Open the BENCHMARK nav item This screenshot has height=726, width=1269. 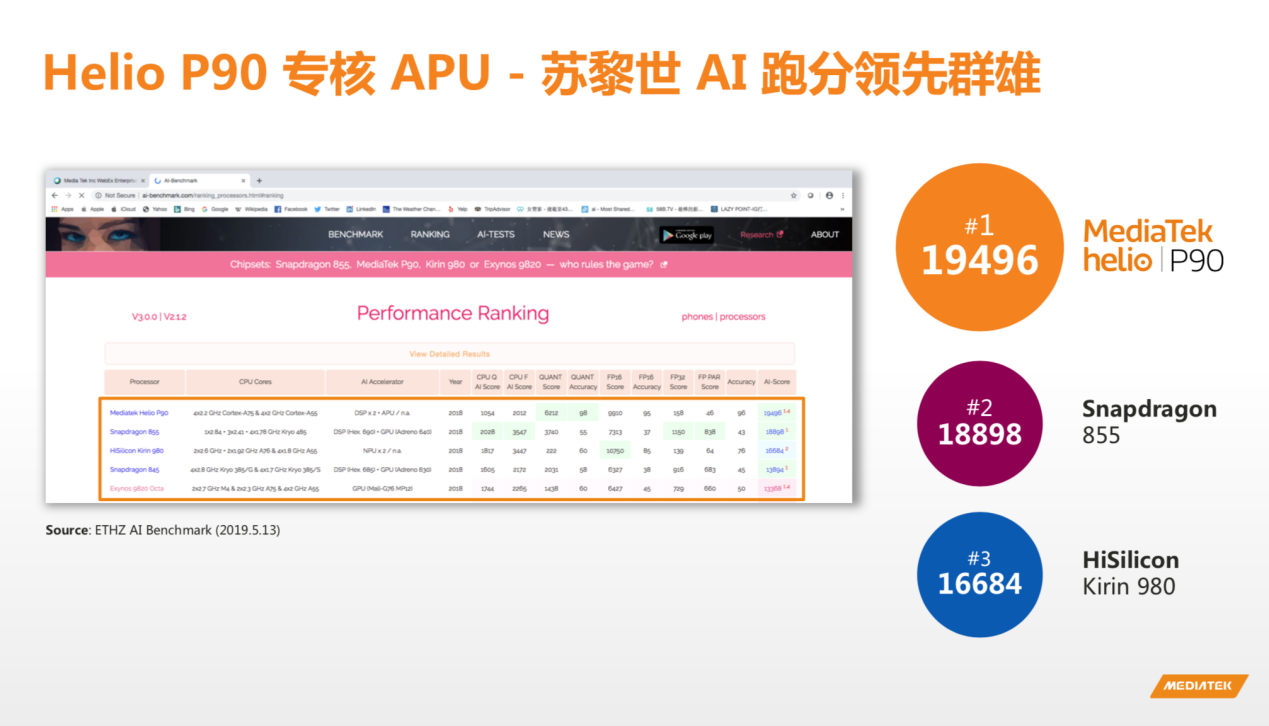click(355, 235)
